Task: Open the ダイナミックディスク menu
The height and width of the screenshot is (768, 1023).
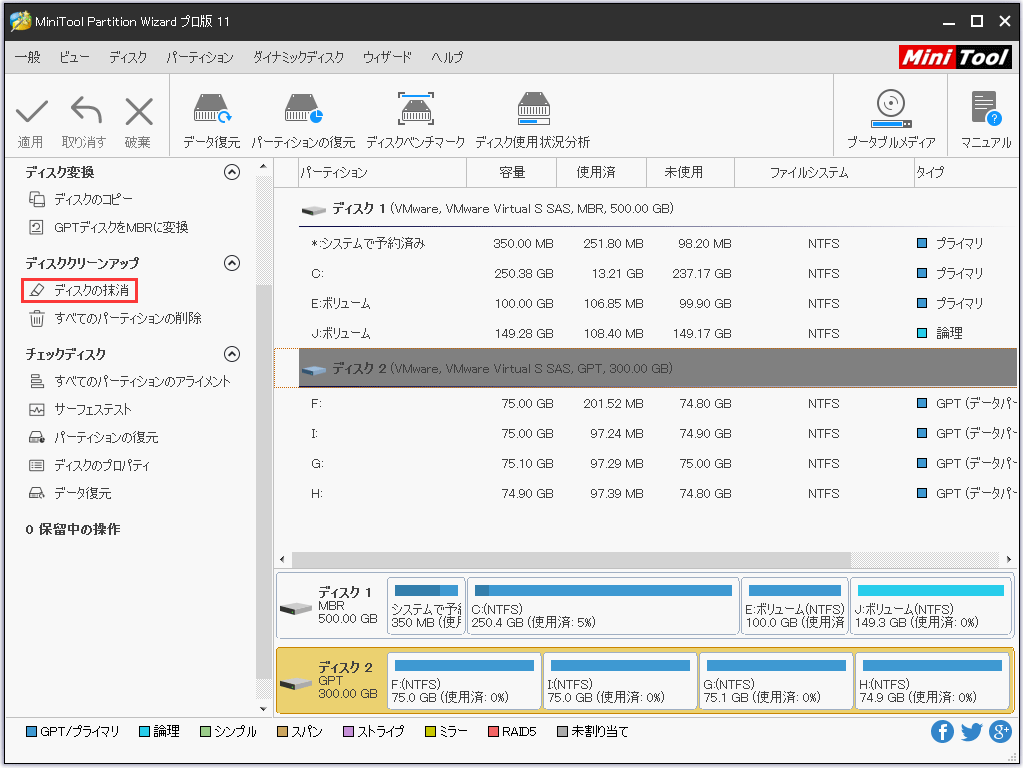Action: point(299,57)
